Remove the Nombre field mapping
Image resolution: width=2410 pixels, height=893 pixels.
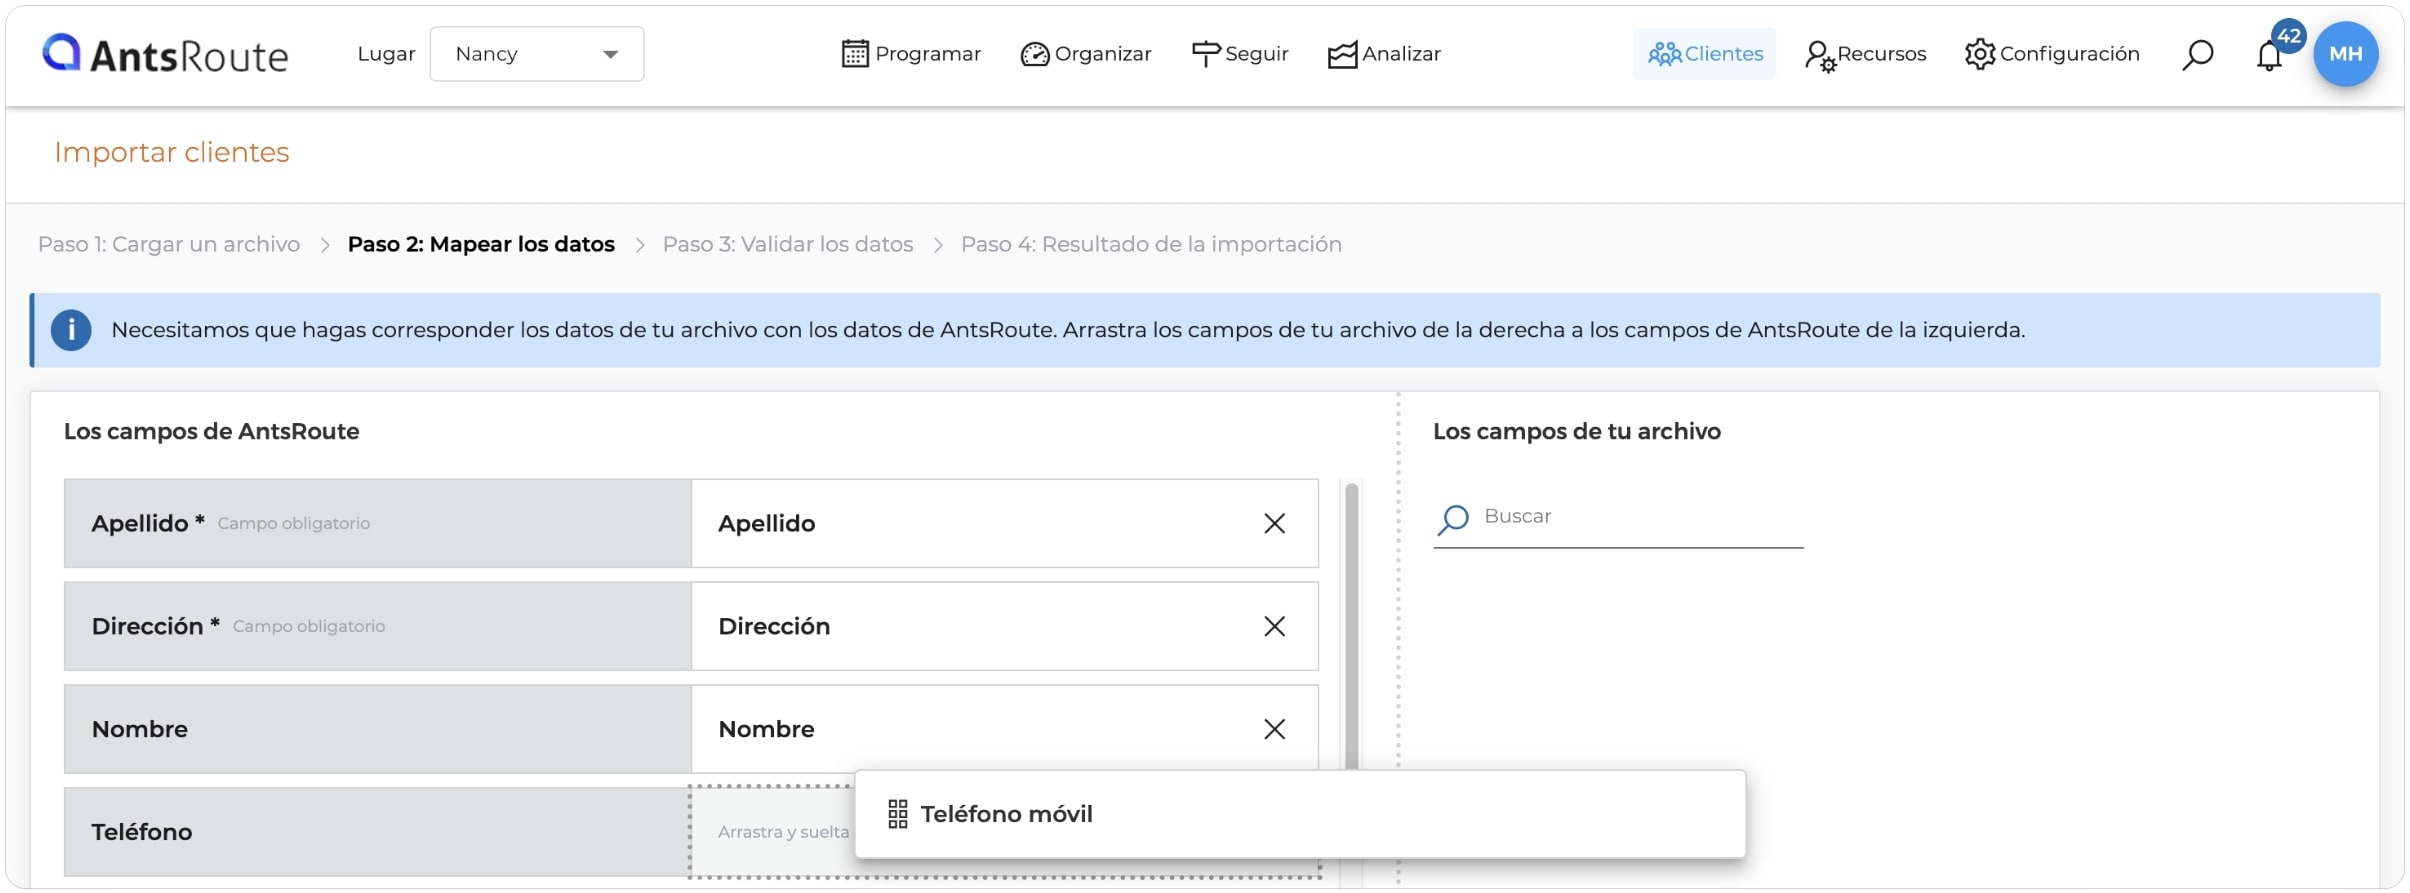tap(1274, 729)
